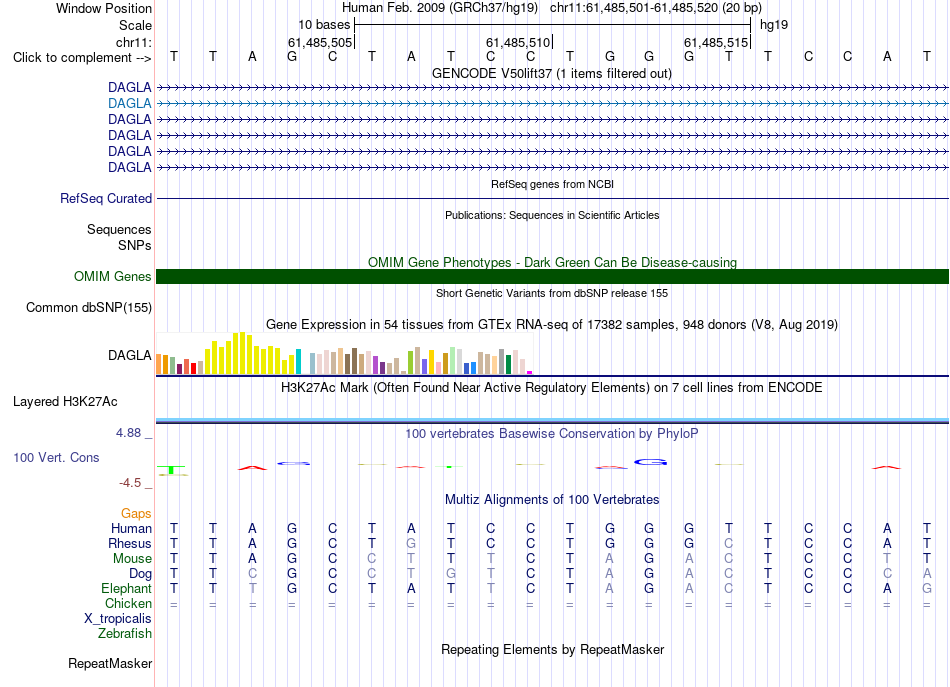The width and height of the screenshot is (950, 687).
Task: Click the Scale label on the left
Action: 135,25
